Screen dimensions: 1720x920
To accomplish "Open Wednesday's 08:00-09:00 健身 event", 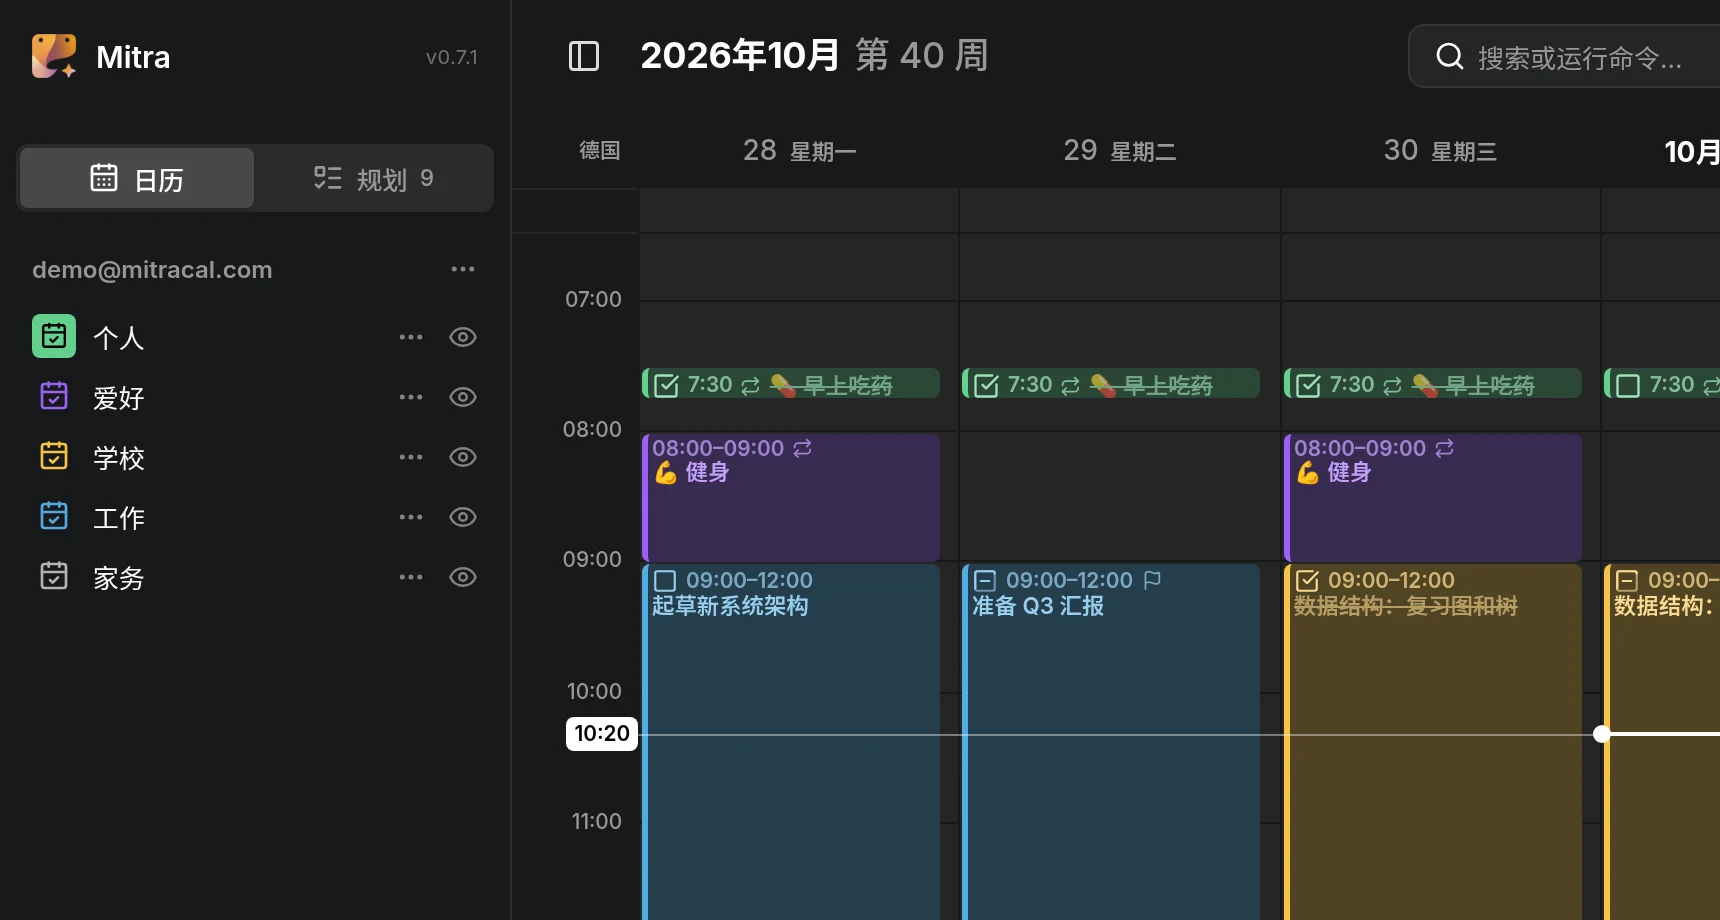I will click(x=1433, y=497).
